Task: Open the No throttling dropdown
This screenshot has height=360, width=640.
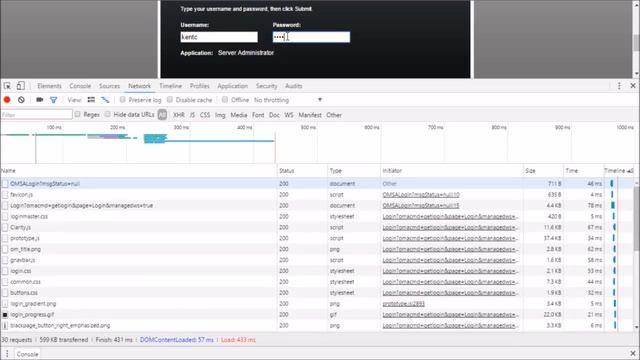Action: click(288, 100)
